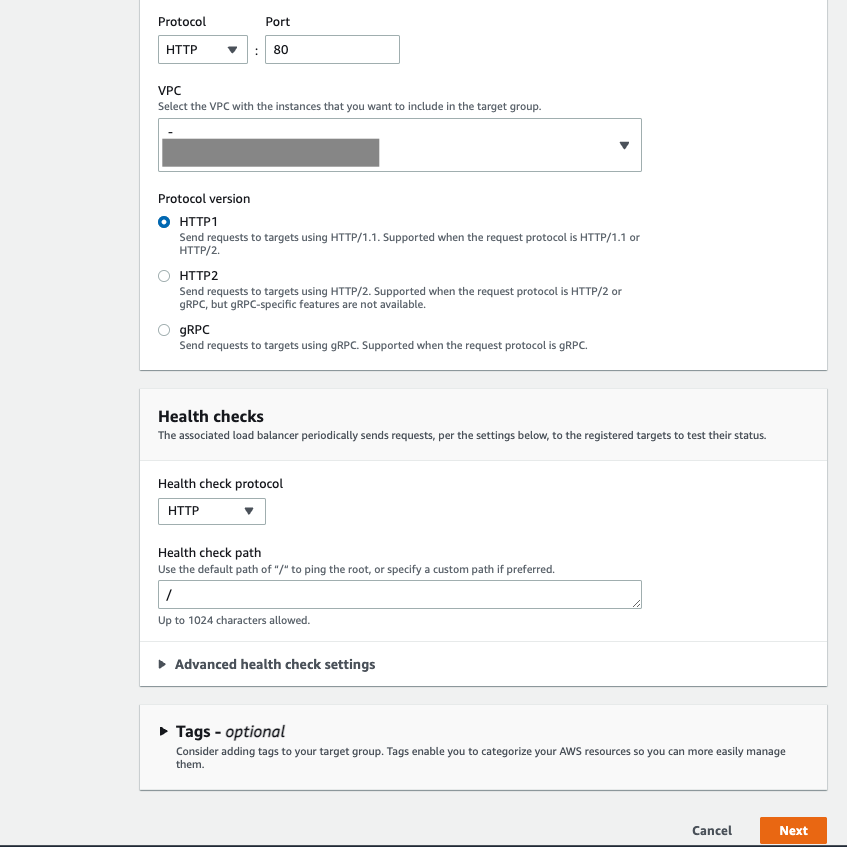Open the Protocol dropdown arrow icon
847x847 pixels.
pyautogui.click(x=238, y=48)
